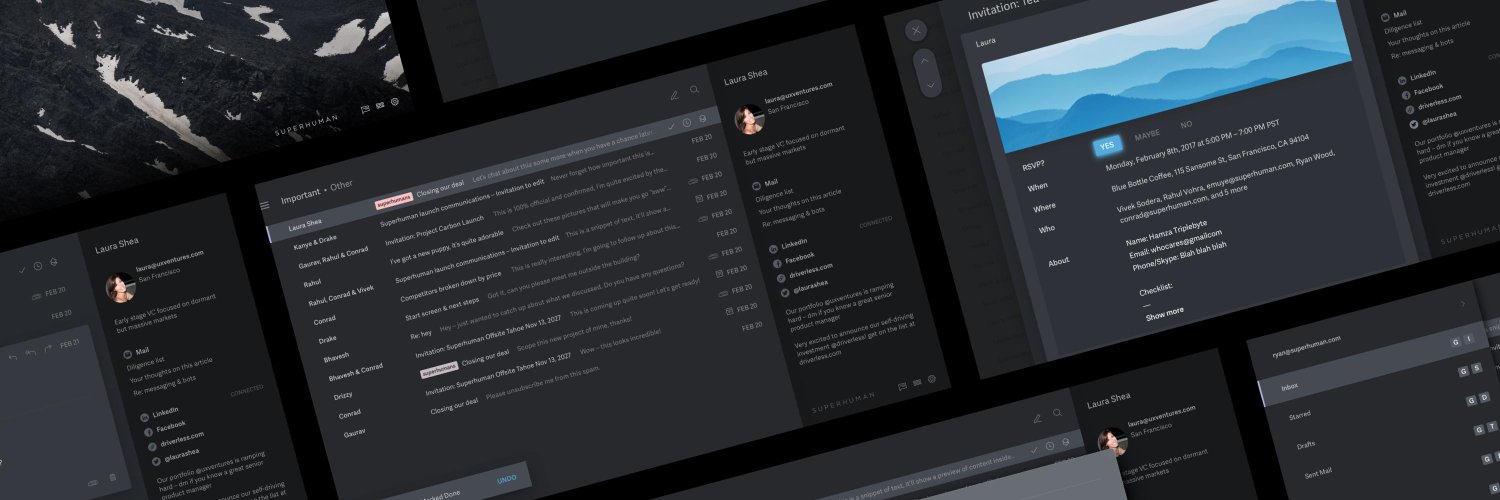This screenshot has width=1500, height=500.
Task: Click the Mail icon in the center window's contact panel
Action: coord(756,184)
